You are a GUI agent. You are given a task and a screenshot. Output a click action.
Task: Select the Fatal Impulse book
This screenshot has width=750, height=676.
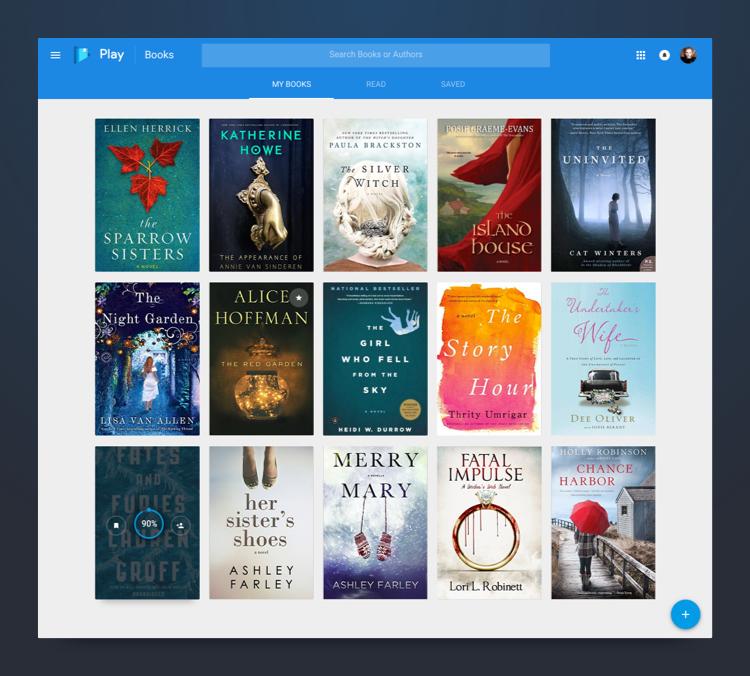tap(489, 523)
